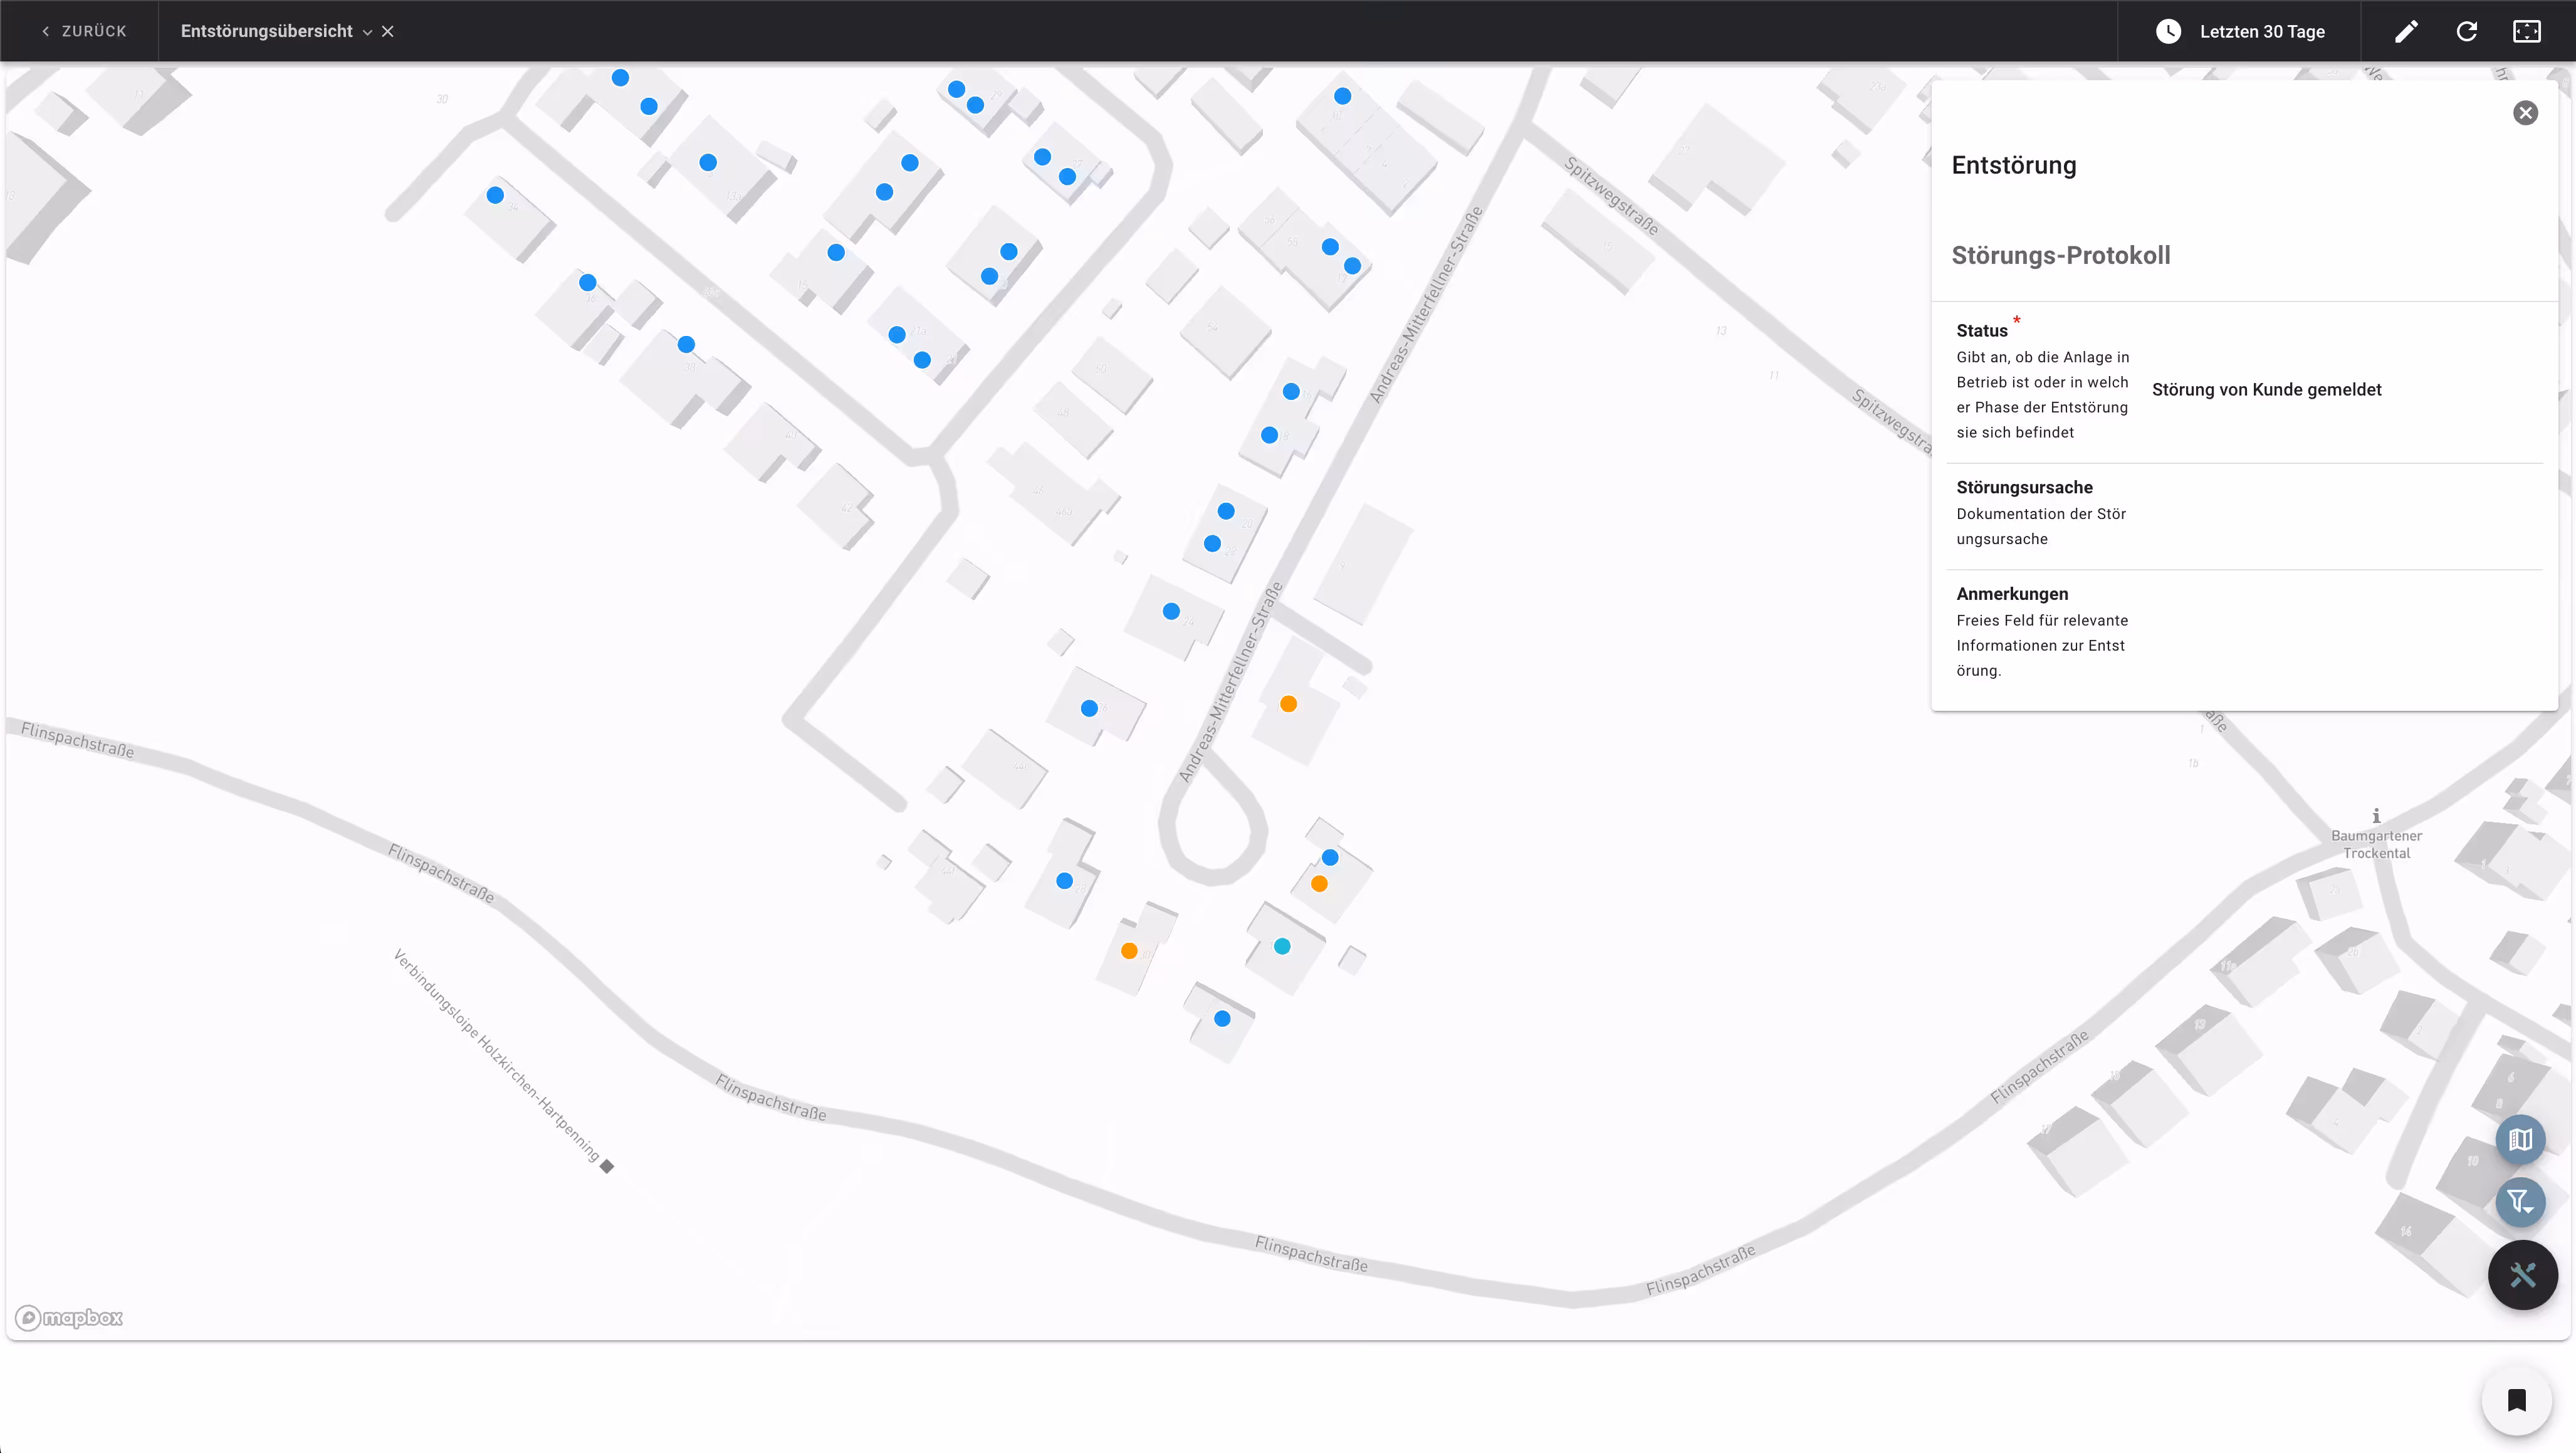Viewport: 2576px width, 1453px height.
Task: Select the teal marker south of the cul-de-sac
Action: pos(1282,946)
